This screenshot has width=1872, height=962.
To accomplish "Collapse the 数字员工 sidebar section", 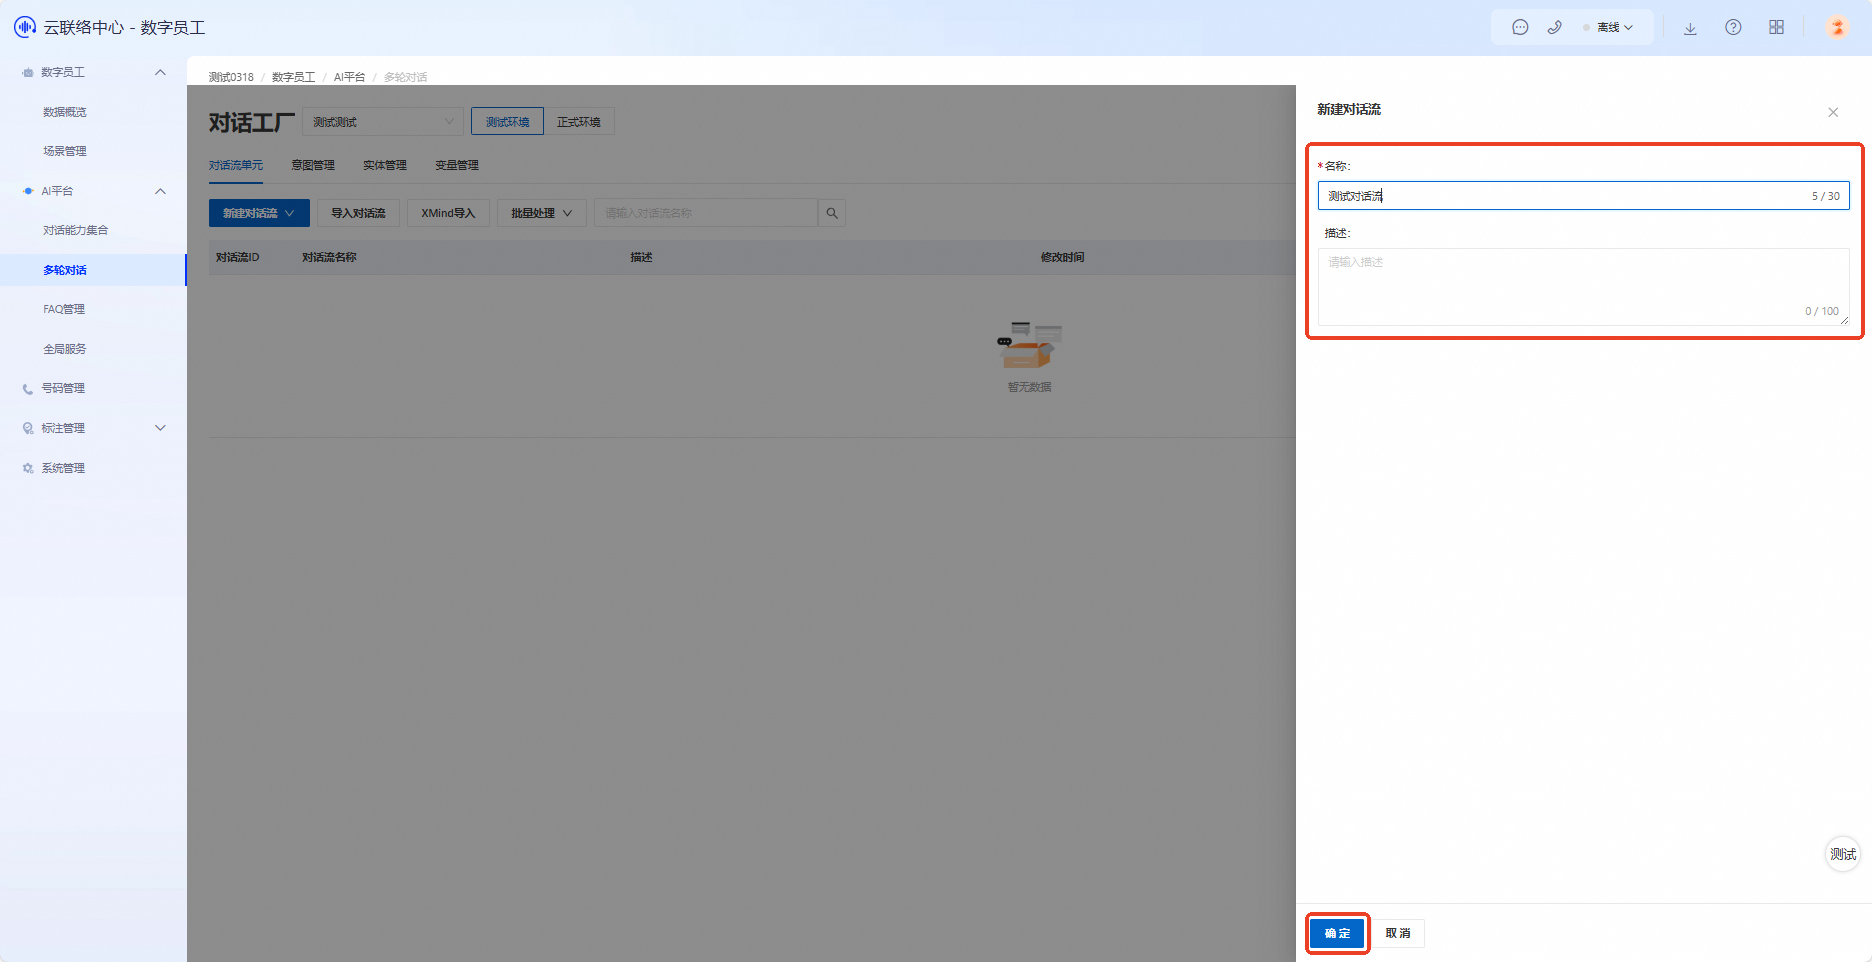I will tap(160, 72).
